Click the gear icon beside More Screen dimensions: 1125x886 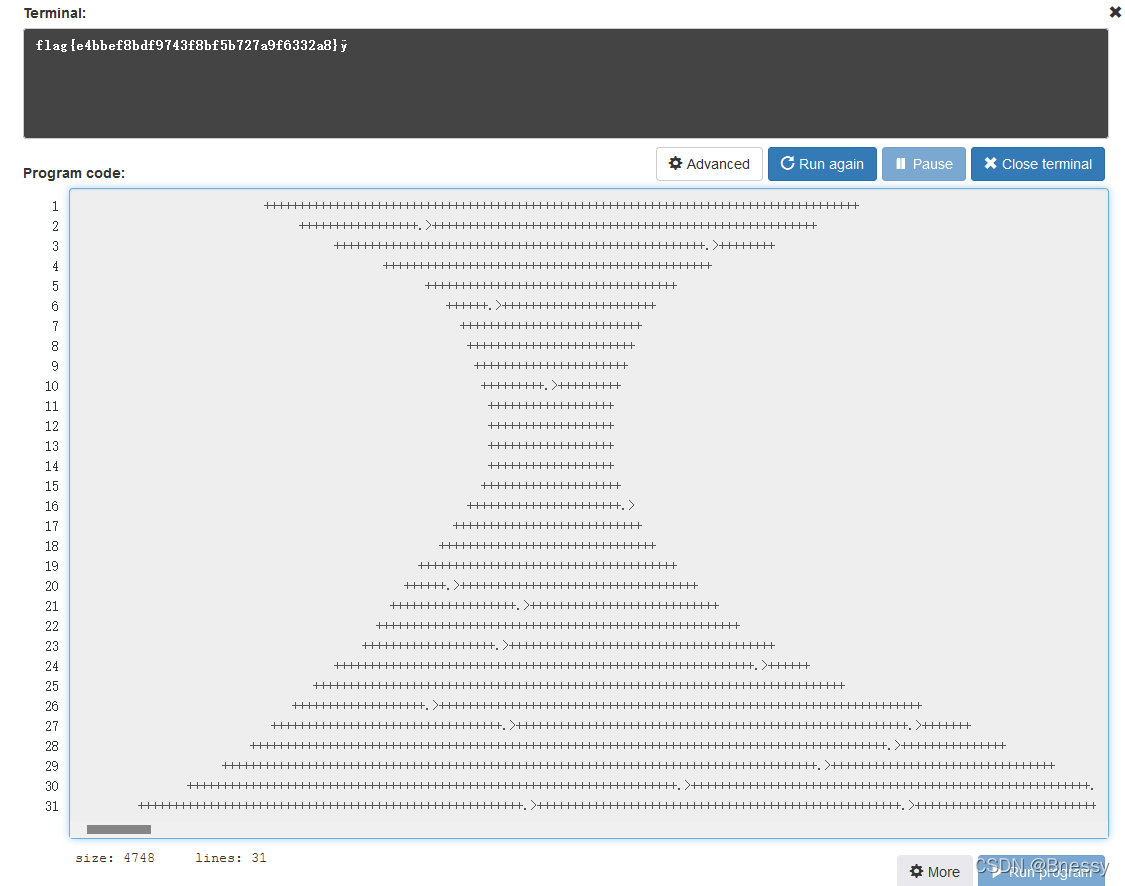(916, 871)
